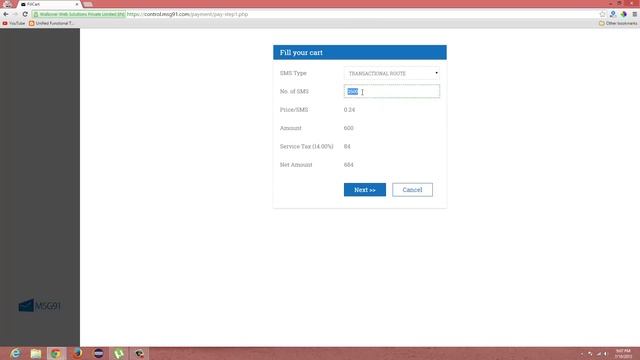
Task: Open File Explorer from taskbar
Action: (36, 353)
